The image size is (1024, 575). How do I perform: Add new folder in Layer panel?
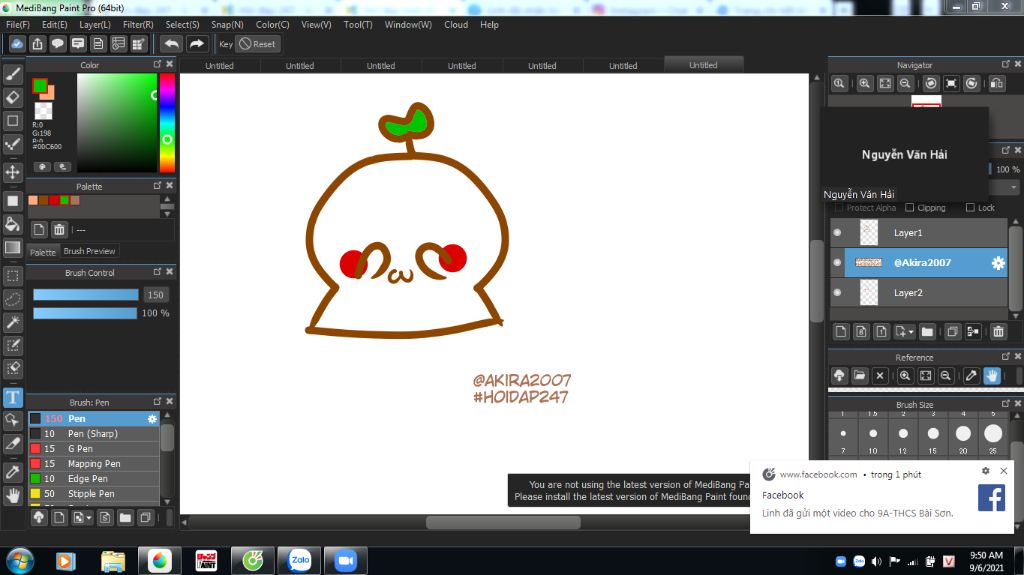(x=927, y=332)
